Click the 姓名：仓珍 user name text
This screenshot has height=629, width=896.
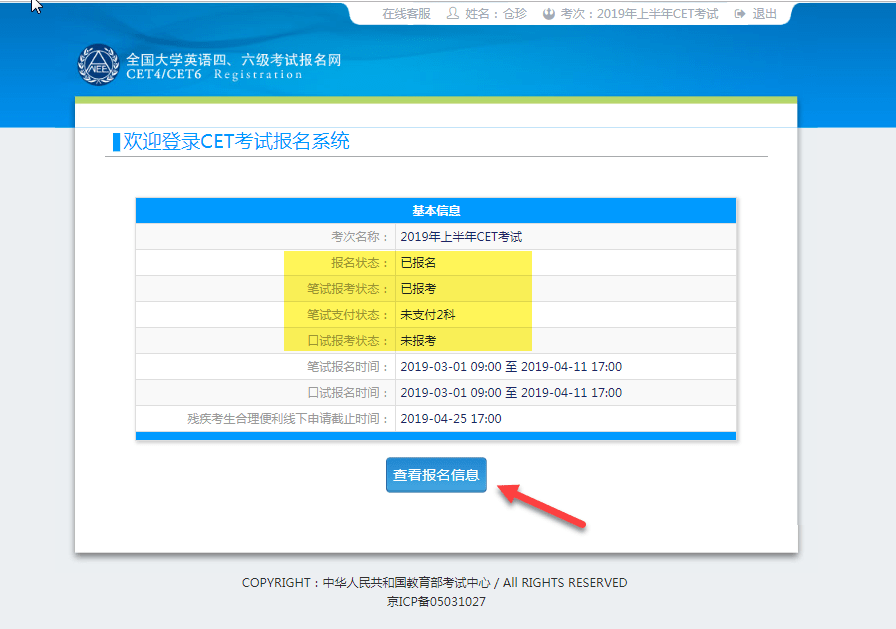[495, 13]
